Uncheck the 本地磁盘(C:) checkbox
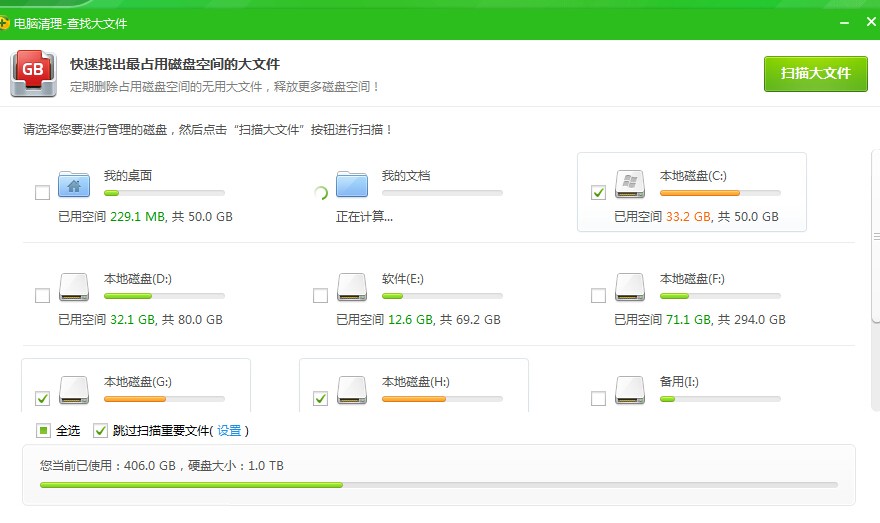Image resolution: width=880 pixels, height=523 pixels. (598, 192)
